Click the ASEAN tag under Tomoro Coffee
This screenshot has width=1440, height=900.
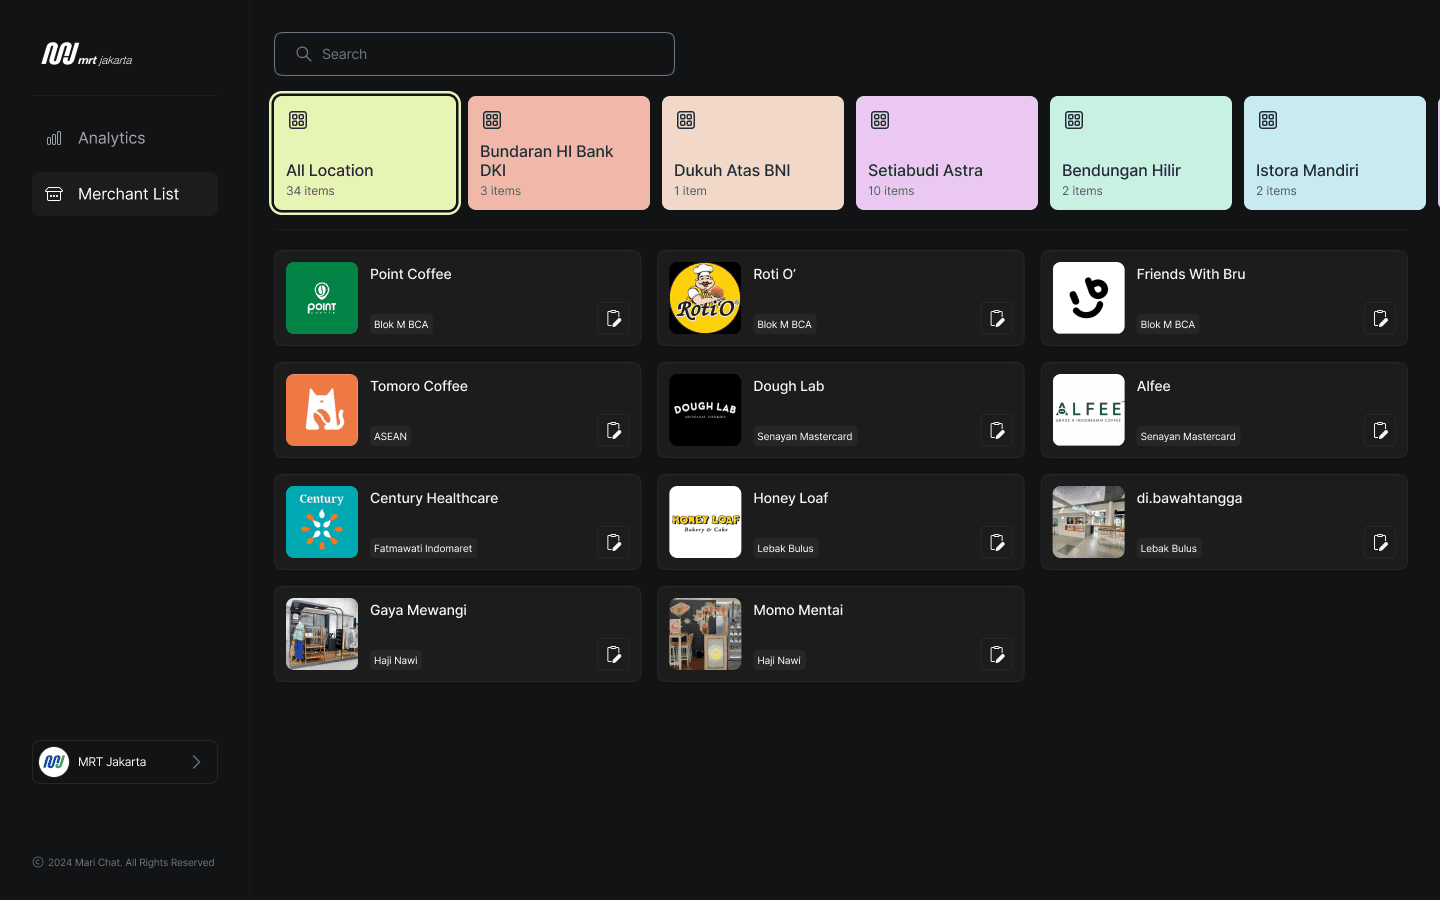[x=390, y=436]
